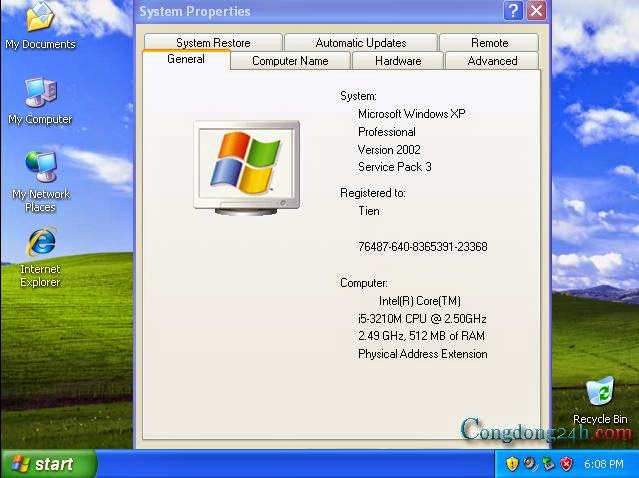639x478 pixels.
Task: Click the i5-3210M CPU @ 2.50GHz text
Action: click(422, 318)
